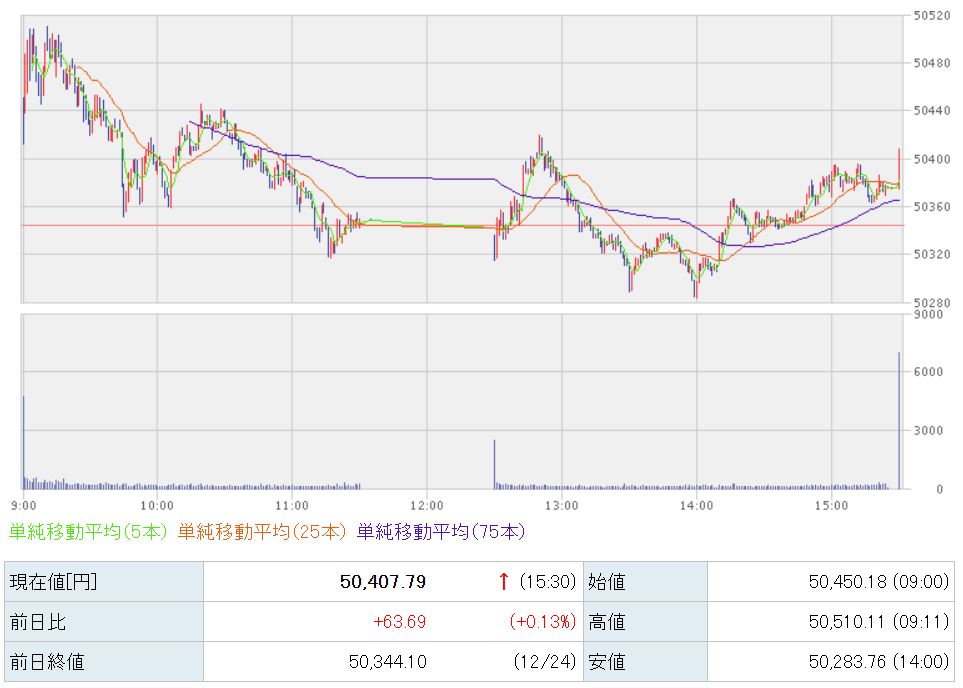Select the 12:30 afternoon-open volume bar
963x688 pixels.
point(494,463)
